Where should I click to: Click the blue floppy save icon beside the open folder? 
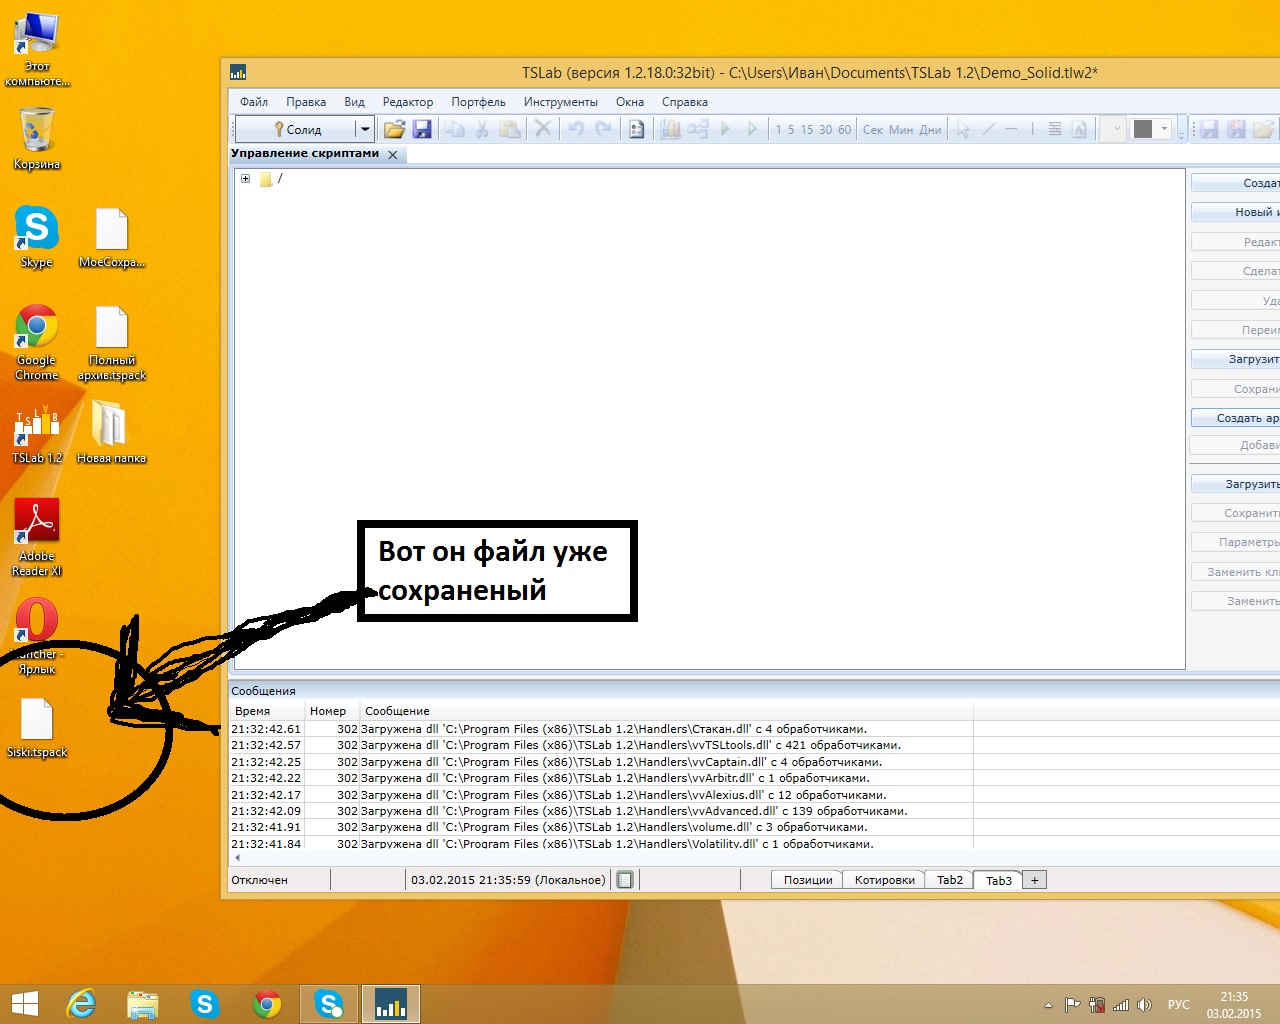(422, 129)
